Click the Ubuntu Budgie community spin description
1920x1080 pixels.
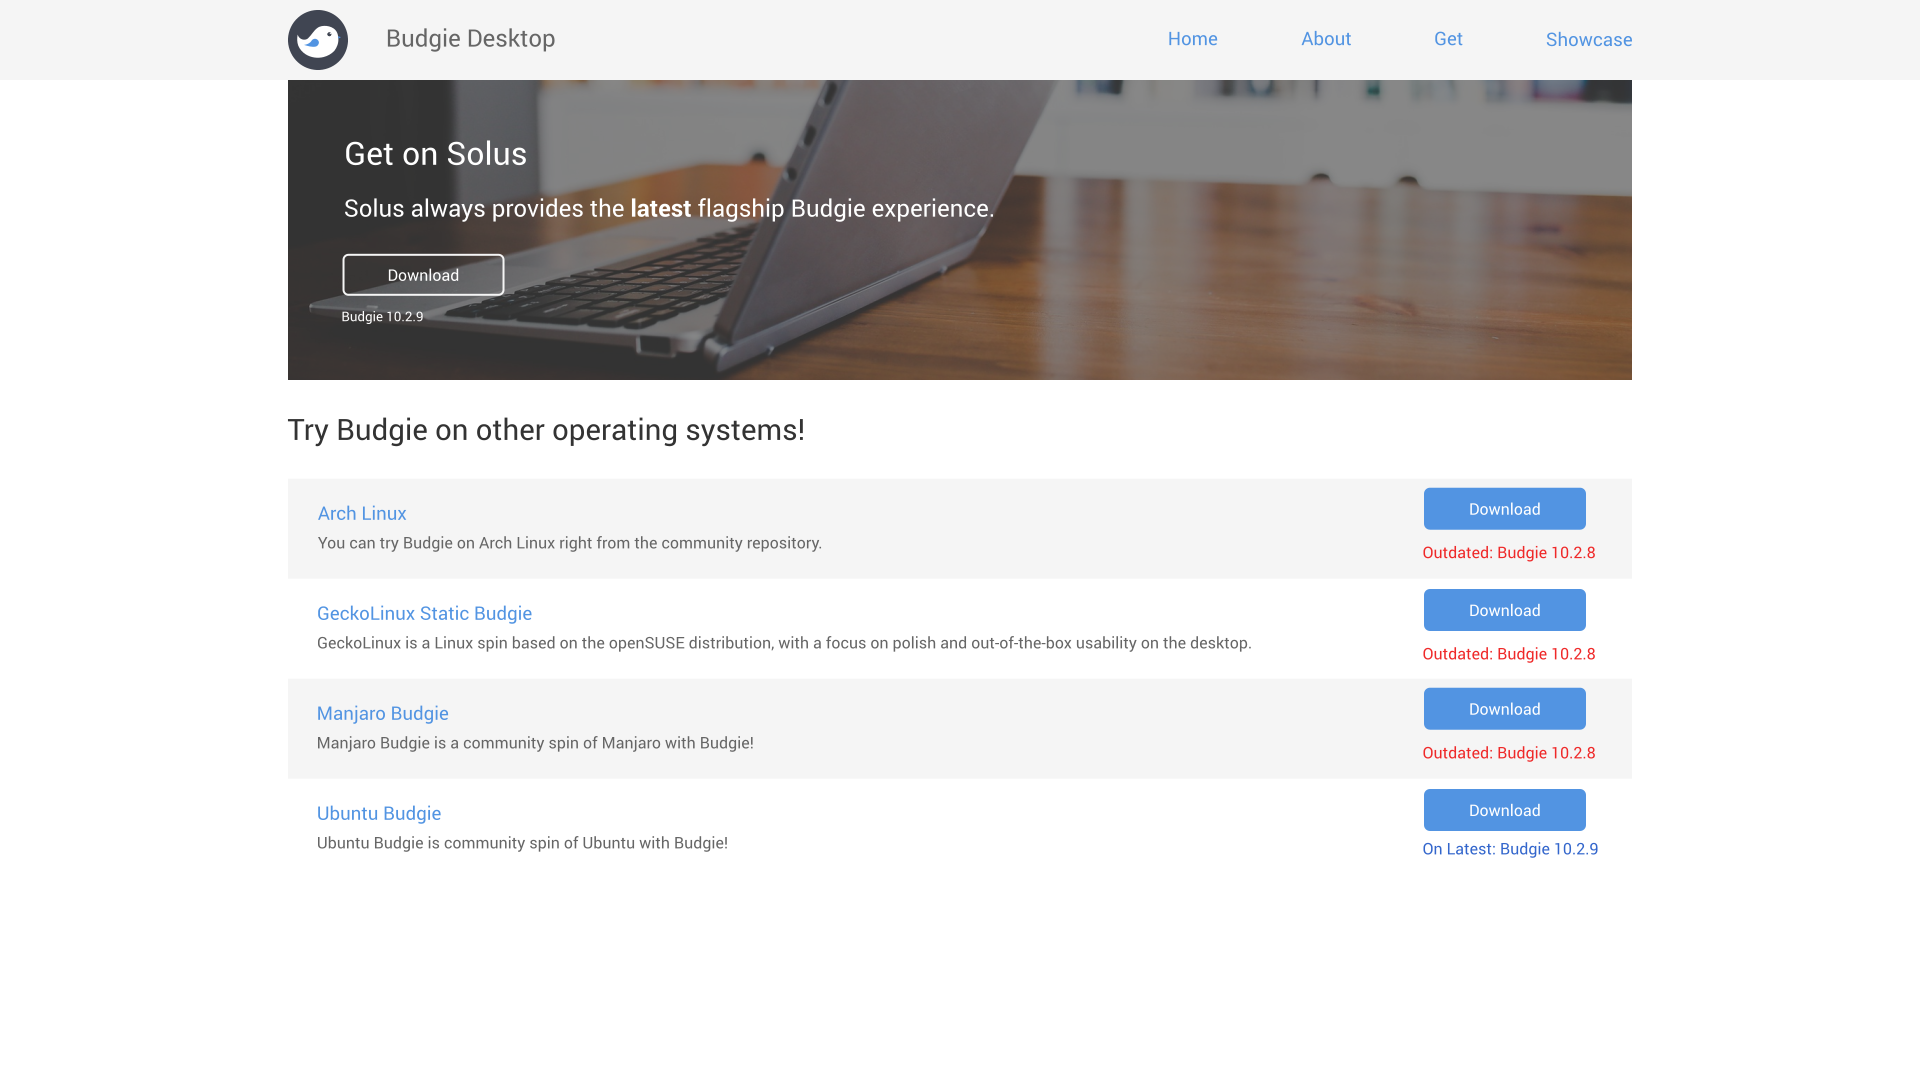(523, 843)
